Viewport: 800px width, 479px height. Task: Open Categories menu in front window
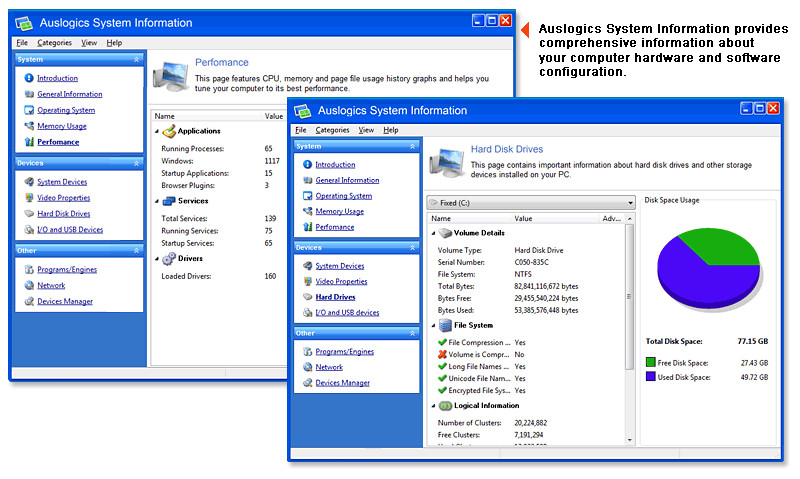tap(332, 130)
